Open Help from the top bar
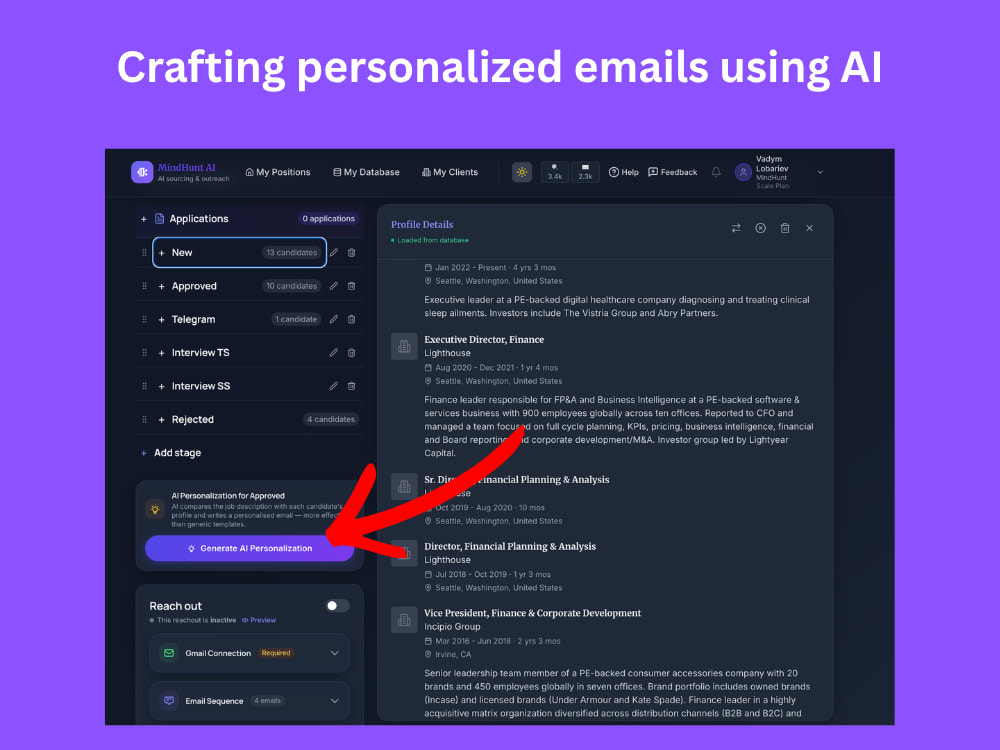The image size is (1000, 750). pos(624,172)
